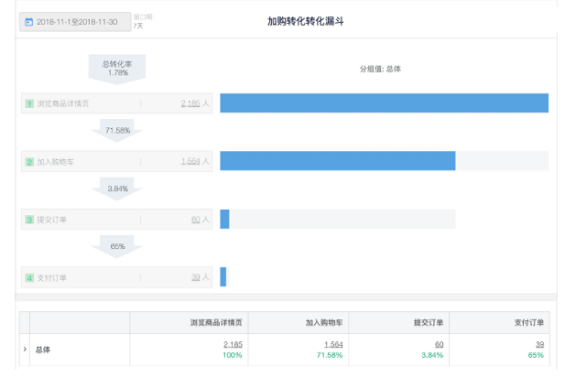Click the 65% conversion arrow
Viewport: 565px width, 377px height.
click(117, 247)
